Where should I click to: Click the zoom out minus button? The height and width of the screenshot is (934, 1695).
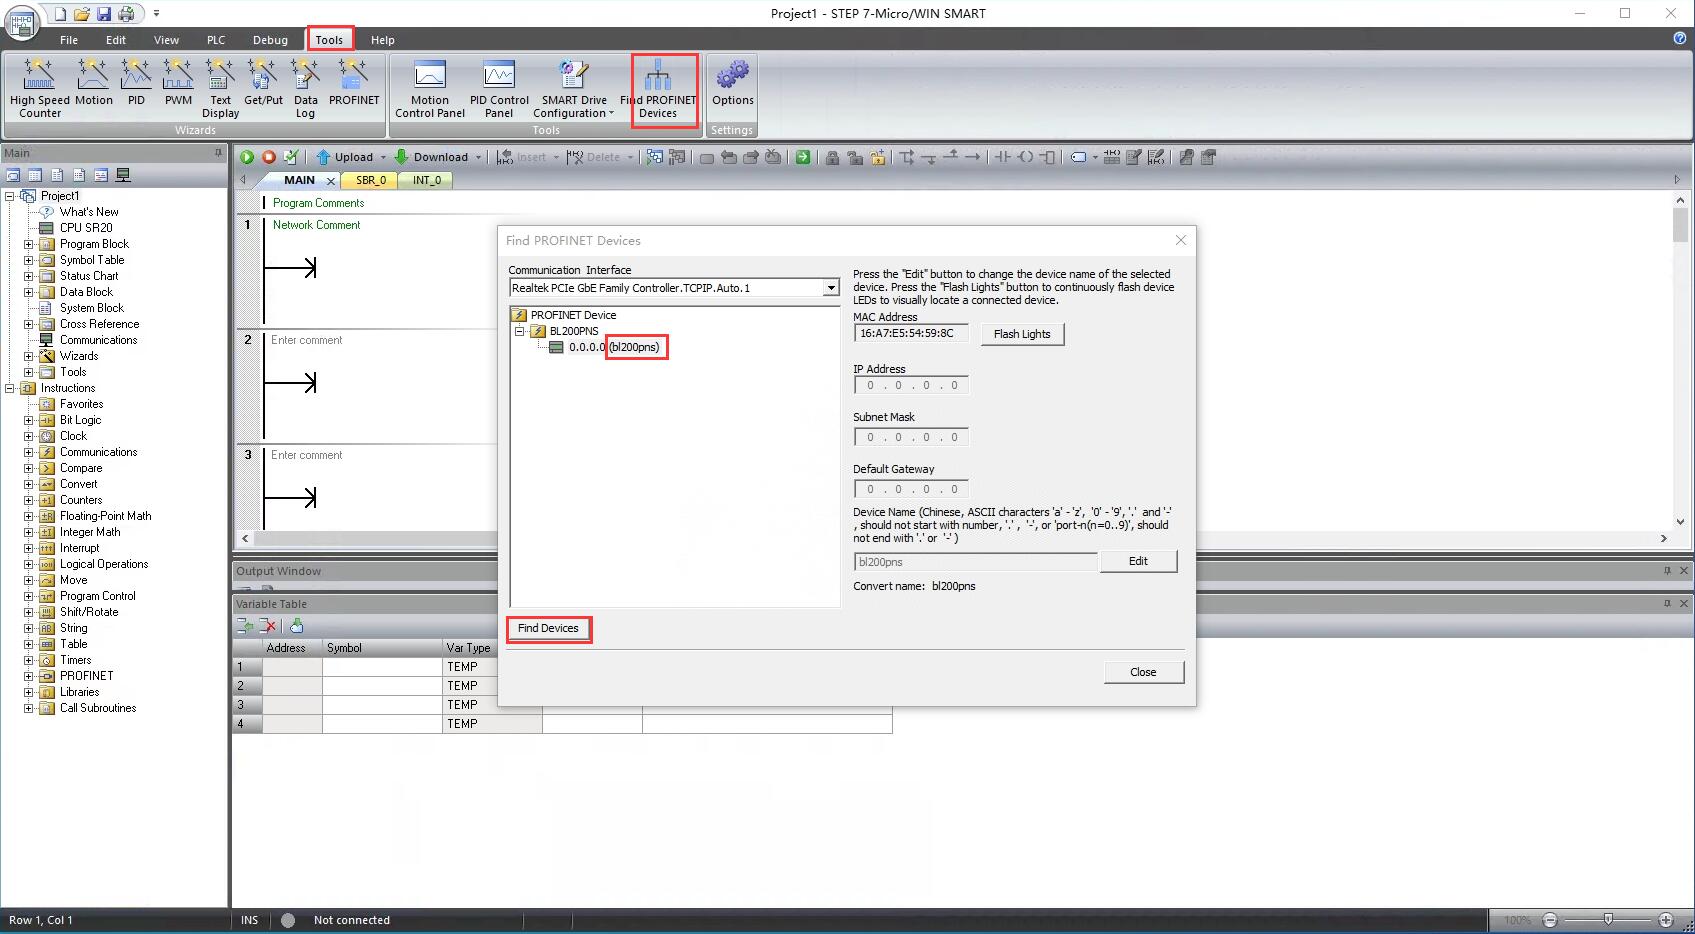1550,920
